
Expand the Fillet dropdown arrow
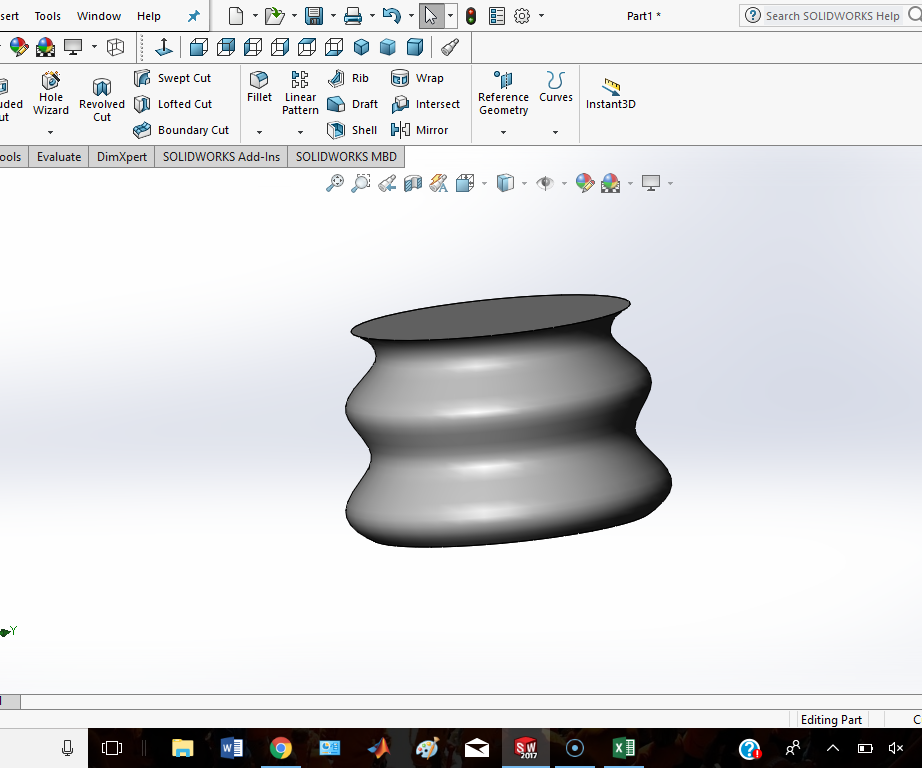click(x=259, y=132)
